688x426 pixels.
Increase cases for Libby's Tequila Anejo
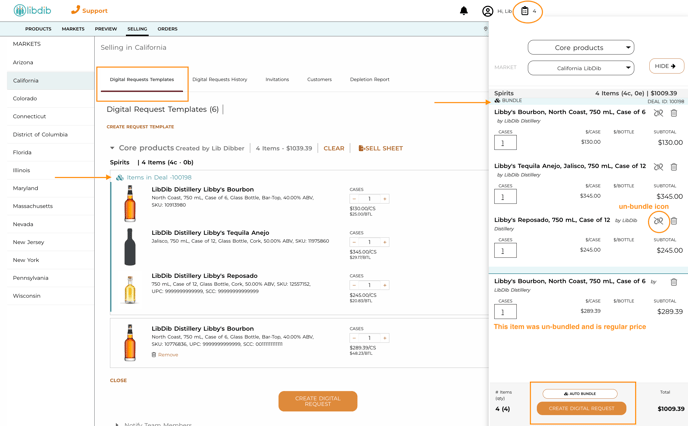pyautogui.click(x=385, y=242)
